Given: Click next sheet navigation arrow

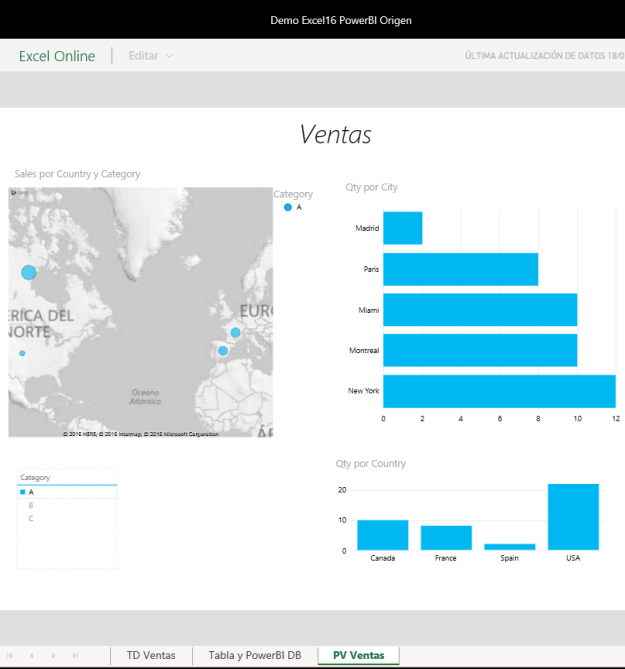Looking at the screenshot, I should [55, 656].
